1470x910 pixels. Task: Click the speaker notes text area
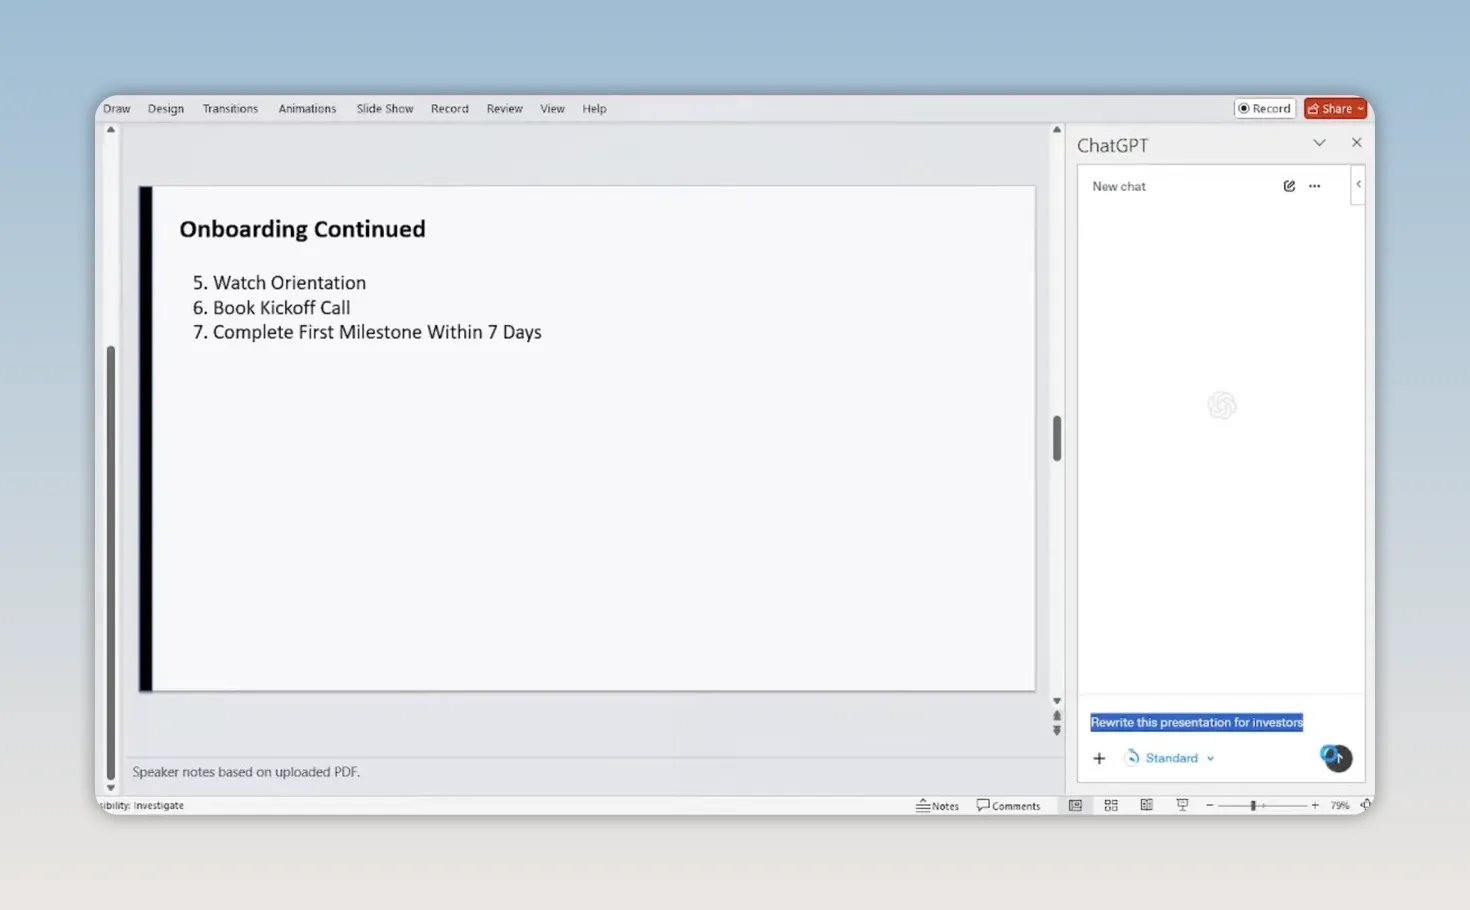(246, 772)
